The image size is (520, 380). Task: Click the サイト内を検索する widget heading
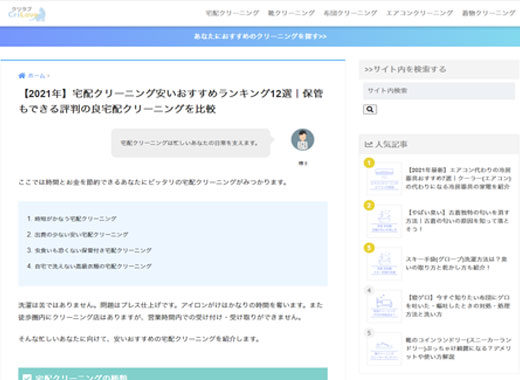coord(405,69)
